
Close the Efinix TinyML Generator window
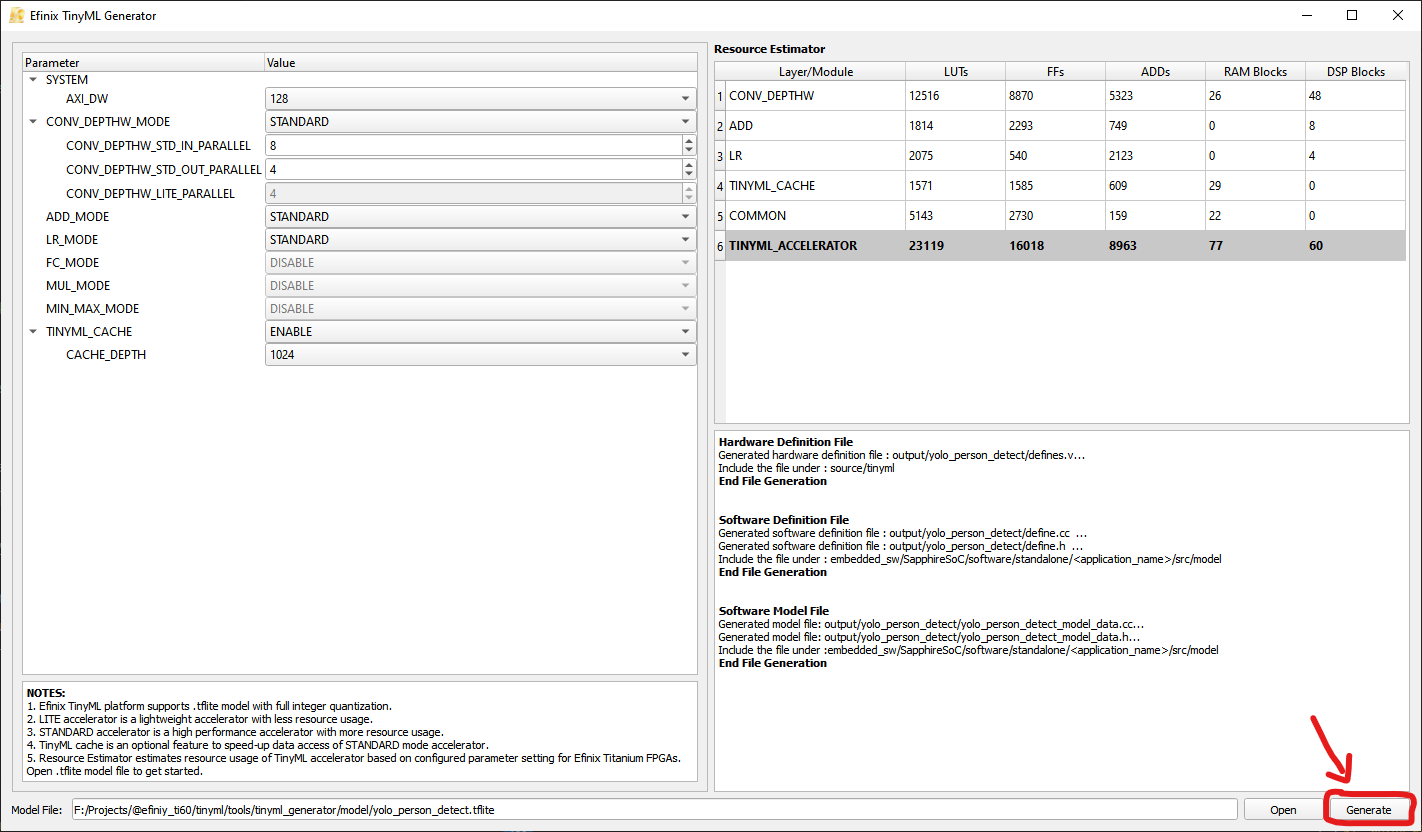click(x=1398, y=16)
